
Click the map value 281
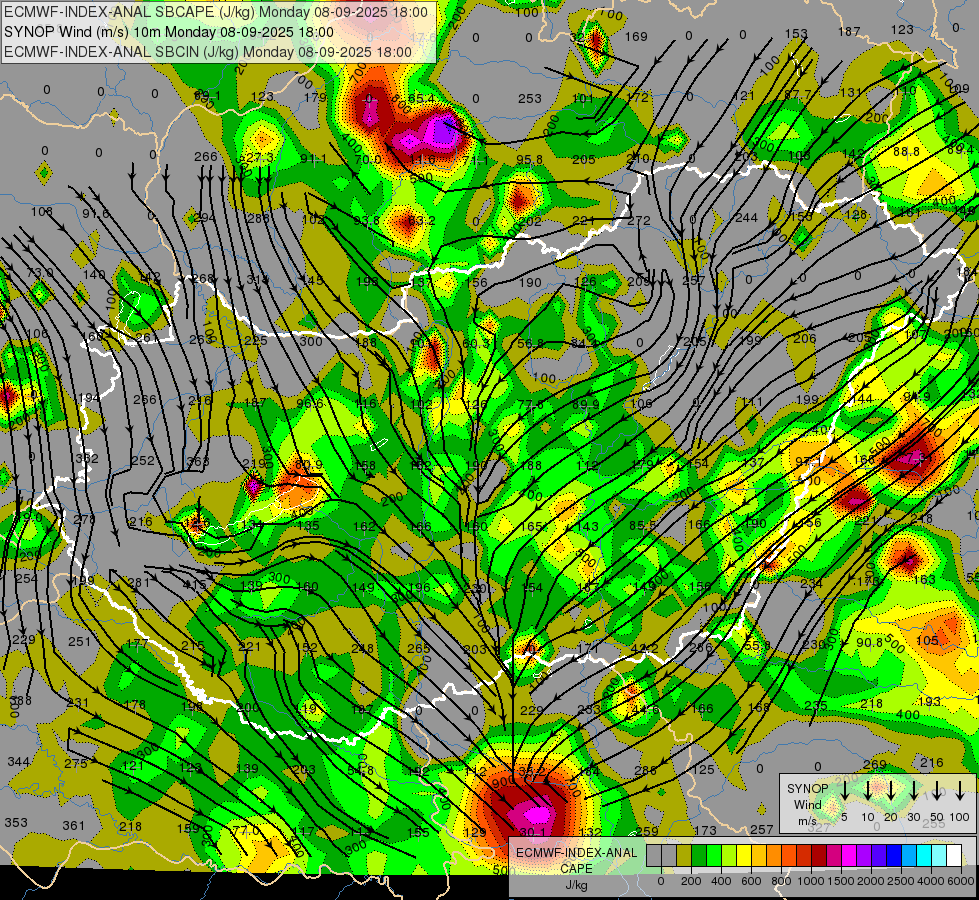point(139,583)
